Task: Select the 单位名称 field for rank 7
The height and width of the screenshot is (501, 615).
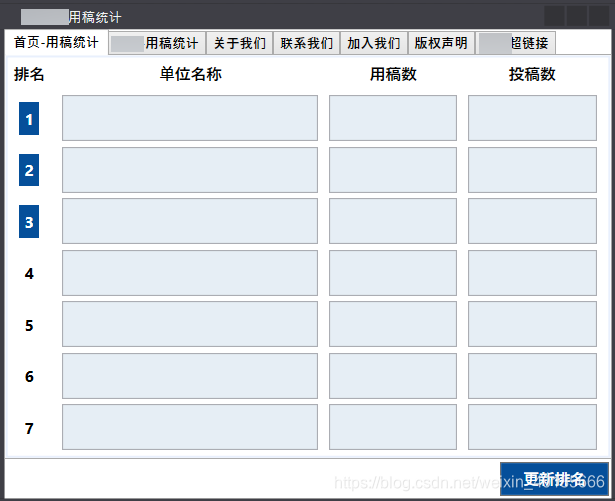Action: click(190, 427)
